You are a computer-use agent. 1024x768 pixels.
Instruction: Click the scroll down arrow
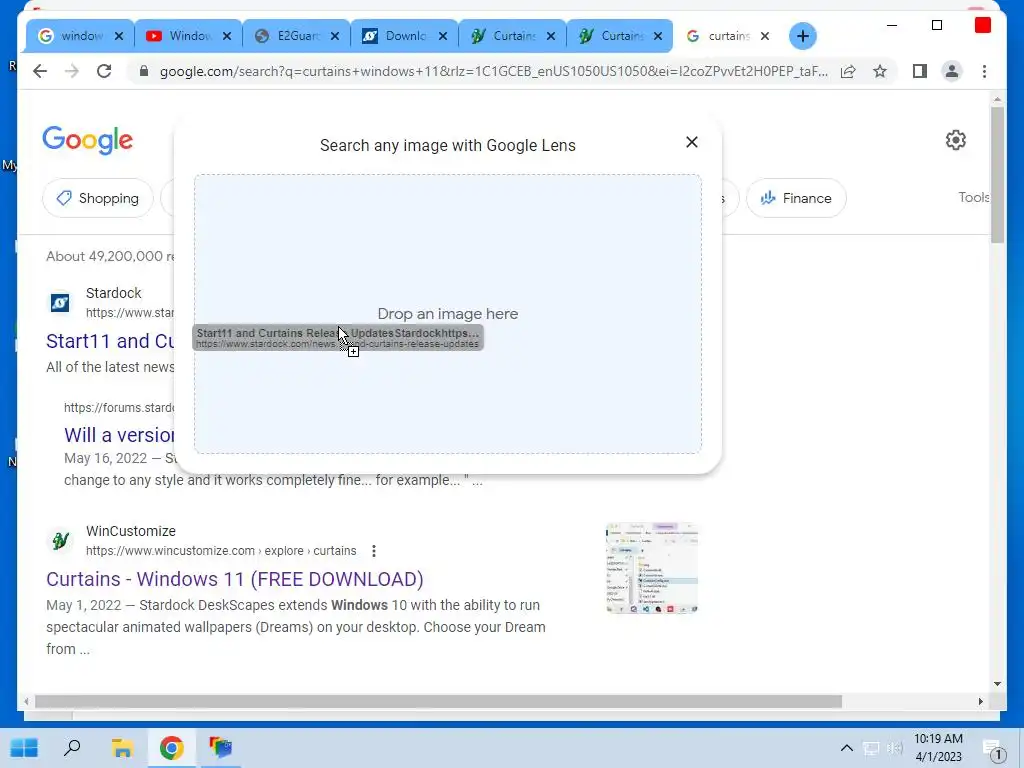(997, 684)
